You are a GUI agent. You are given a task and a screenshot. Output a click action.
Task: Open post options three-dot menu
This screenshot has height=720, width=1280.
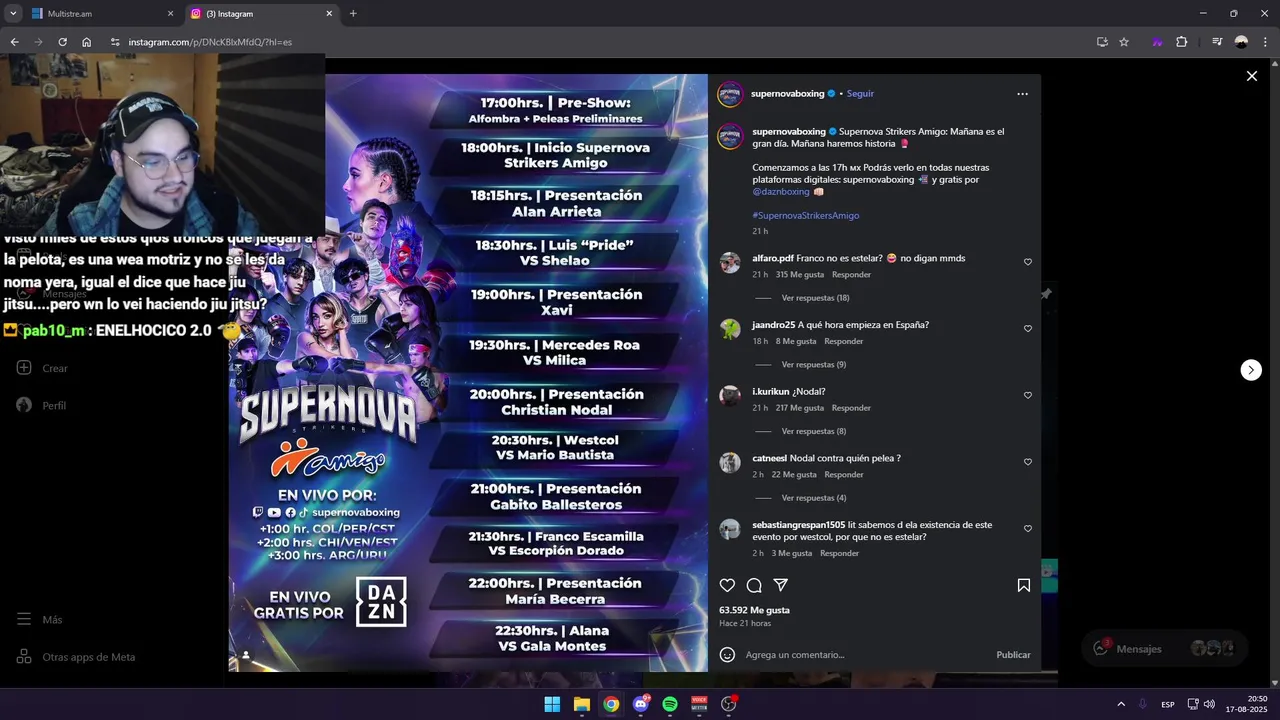coord(1022,94)
